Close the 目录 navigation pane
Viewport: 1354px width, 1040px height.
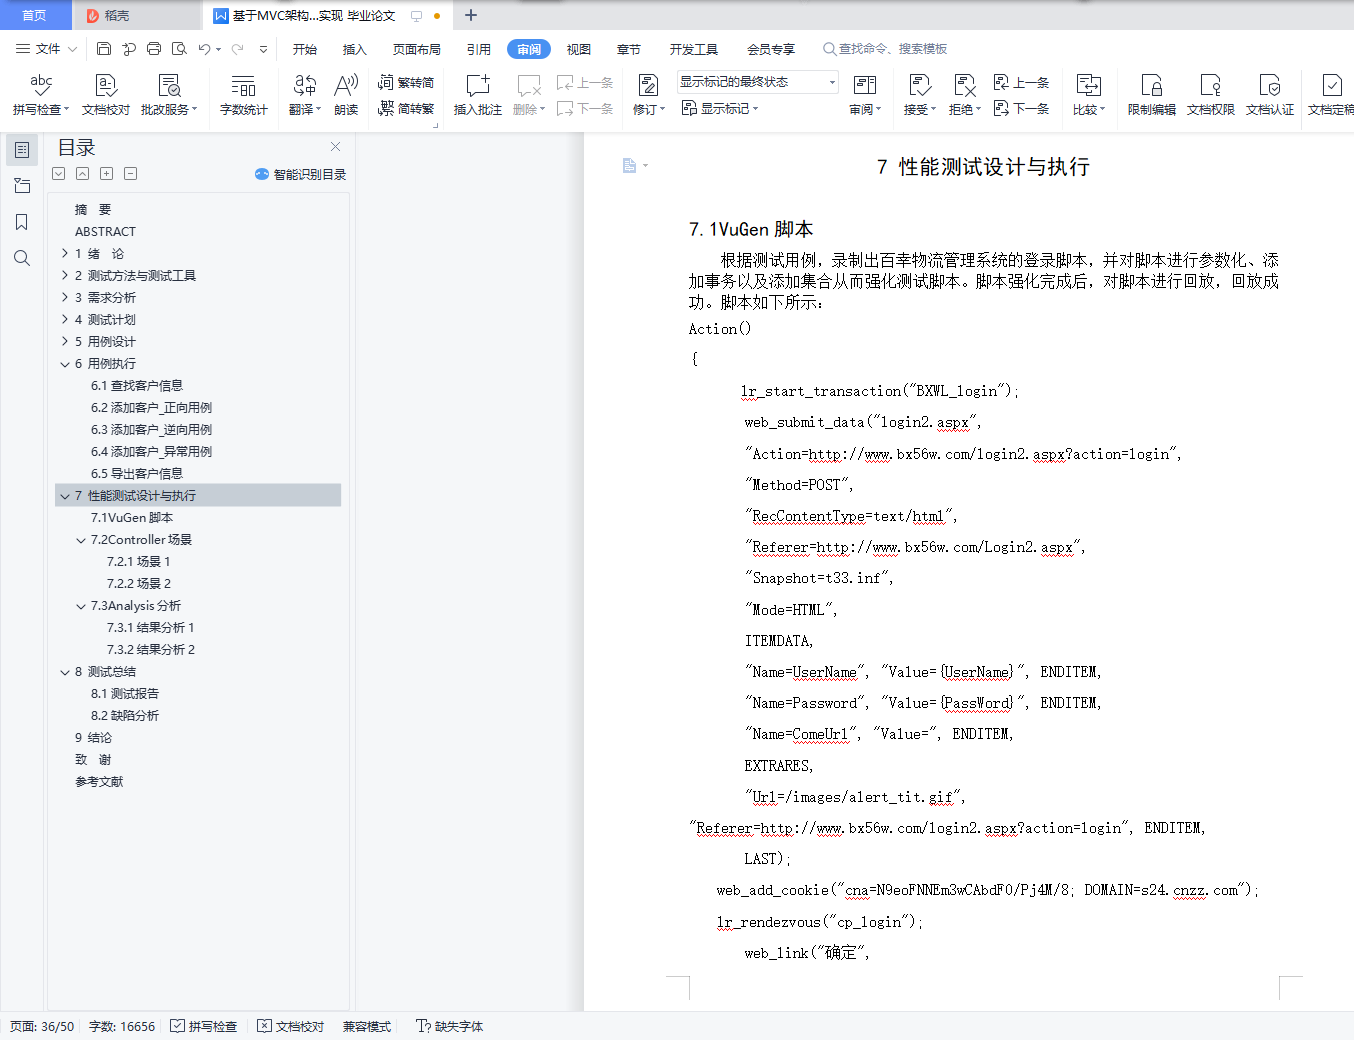click(335, 146)
